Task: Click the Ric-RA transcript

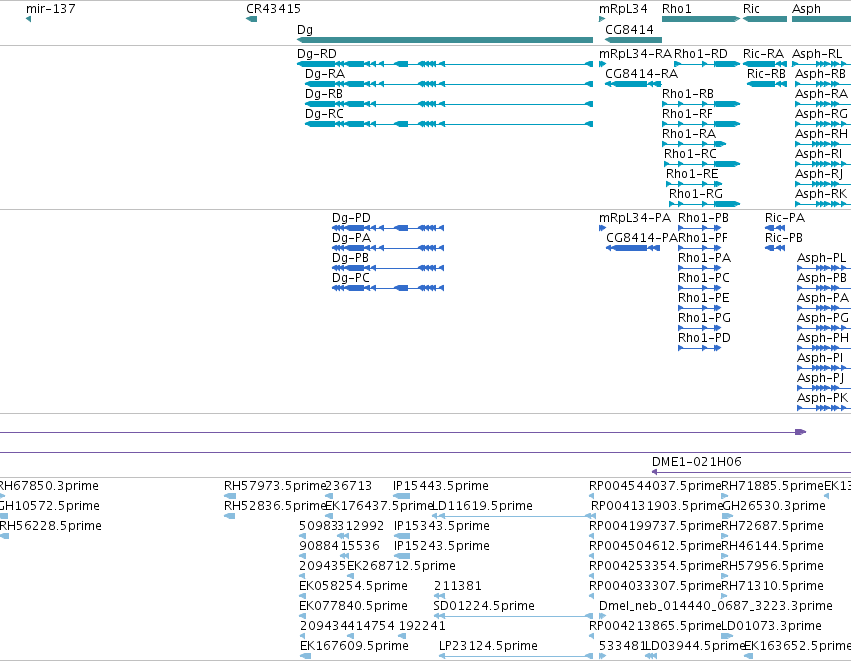Action: point(765,64)
